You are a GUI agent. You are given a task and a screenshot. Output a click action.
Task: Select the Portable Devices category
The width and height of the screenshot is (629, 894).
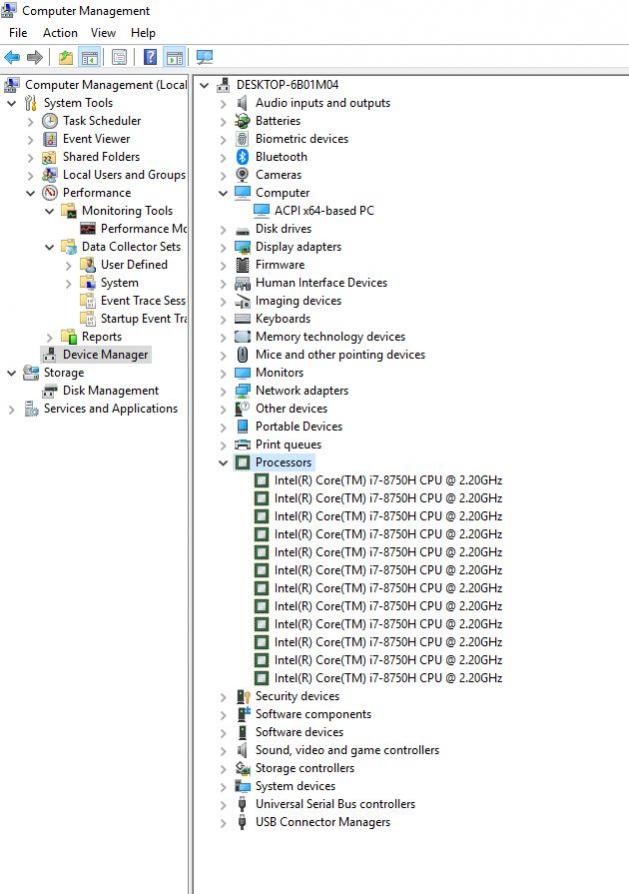pos(299,426)
